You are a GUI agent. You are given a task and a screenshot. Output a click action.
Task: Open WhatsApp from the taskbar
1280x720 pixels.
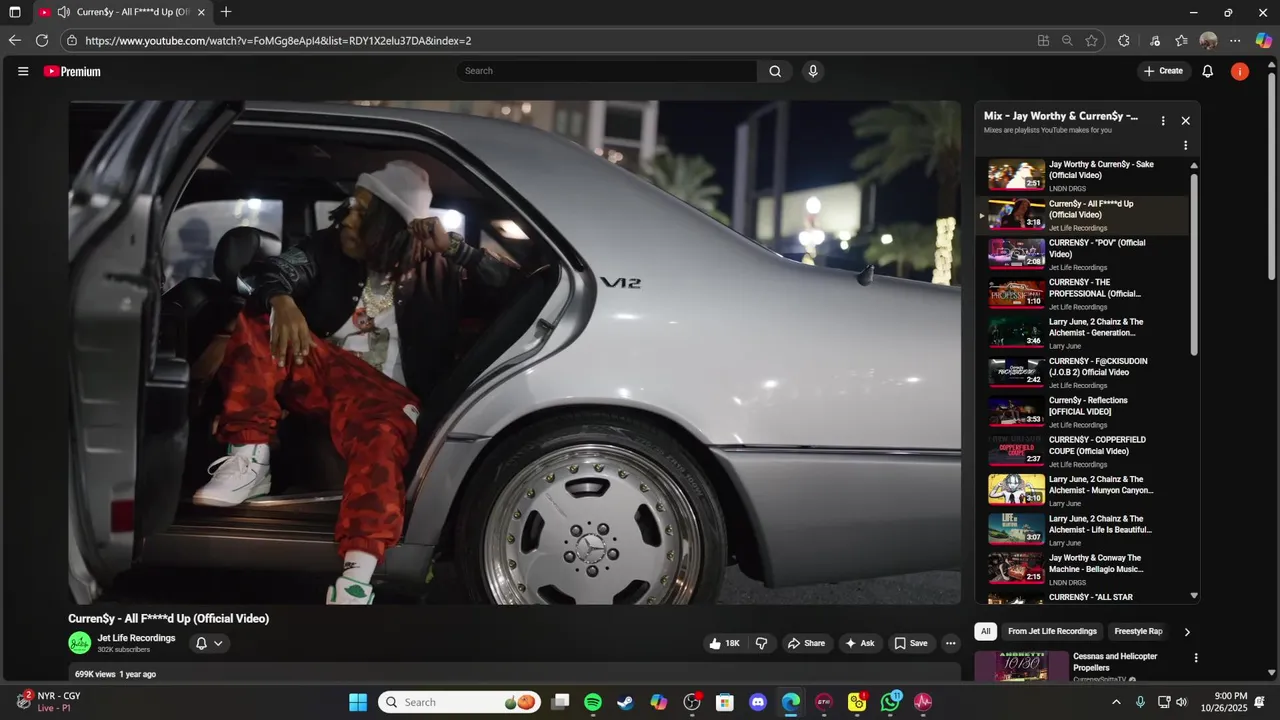(x=890, y=702)
